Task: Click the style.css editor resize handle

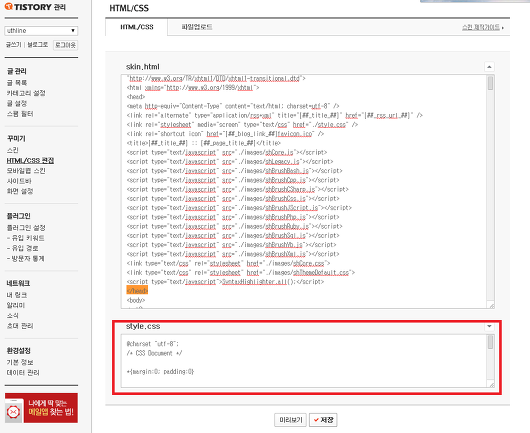Action: pyautogui.click(x=491, y=385)
